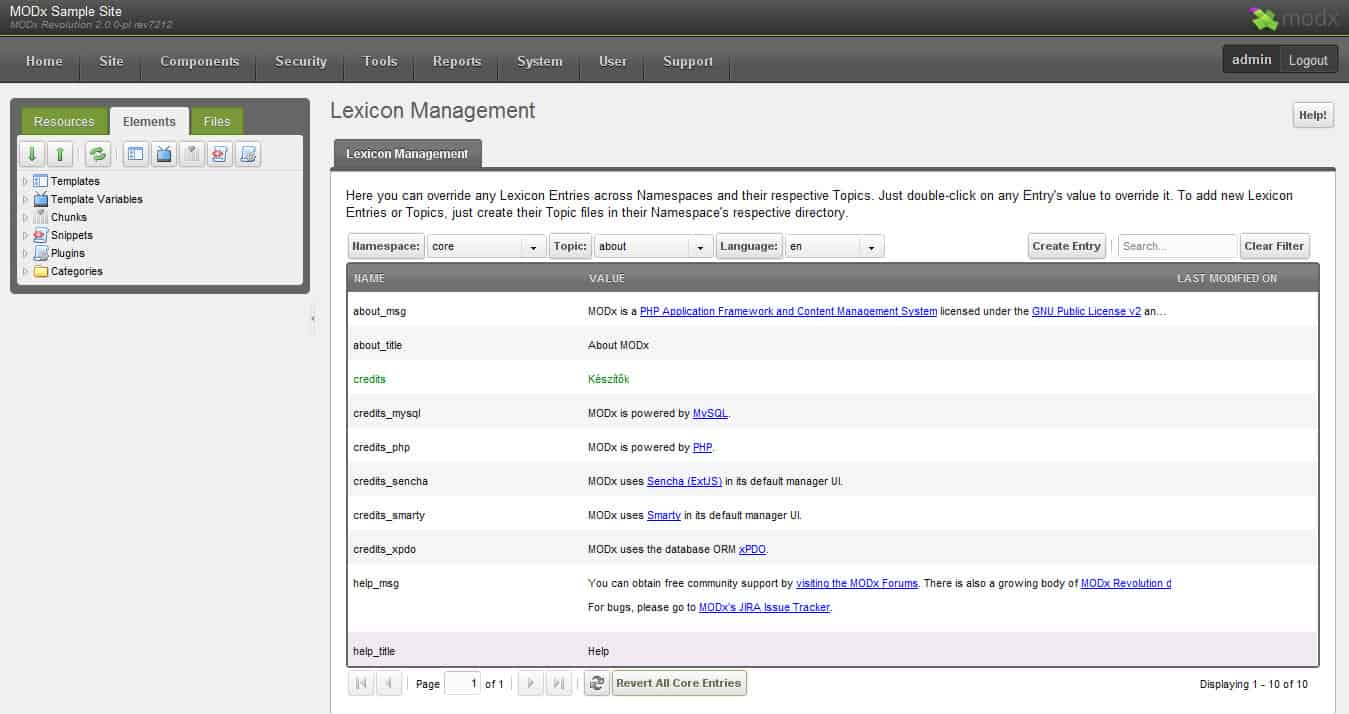1349x714 pixels.
Task: Expand the Snippets tree node
Action: [x=26, y=236]
